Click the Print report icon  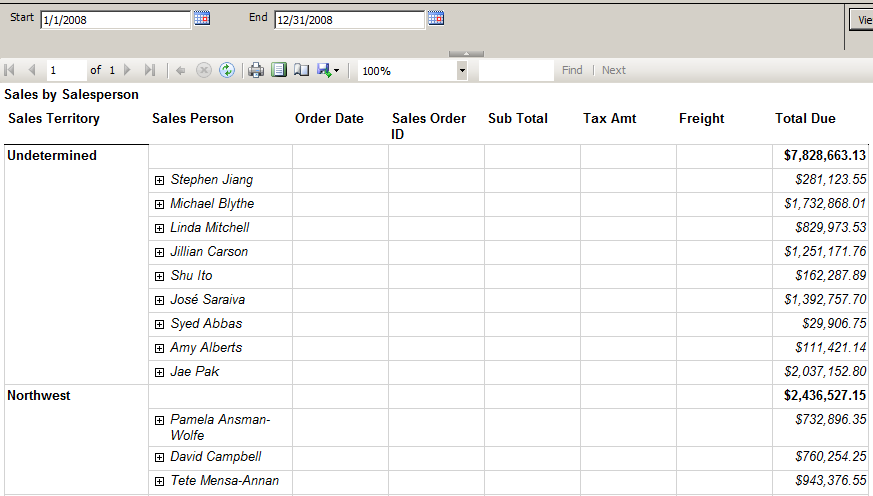pyautogui.click(x=256, y=70)
